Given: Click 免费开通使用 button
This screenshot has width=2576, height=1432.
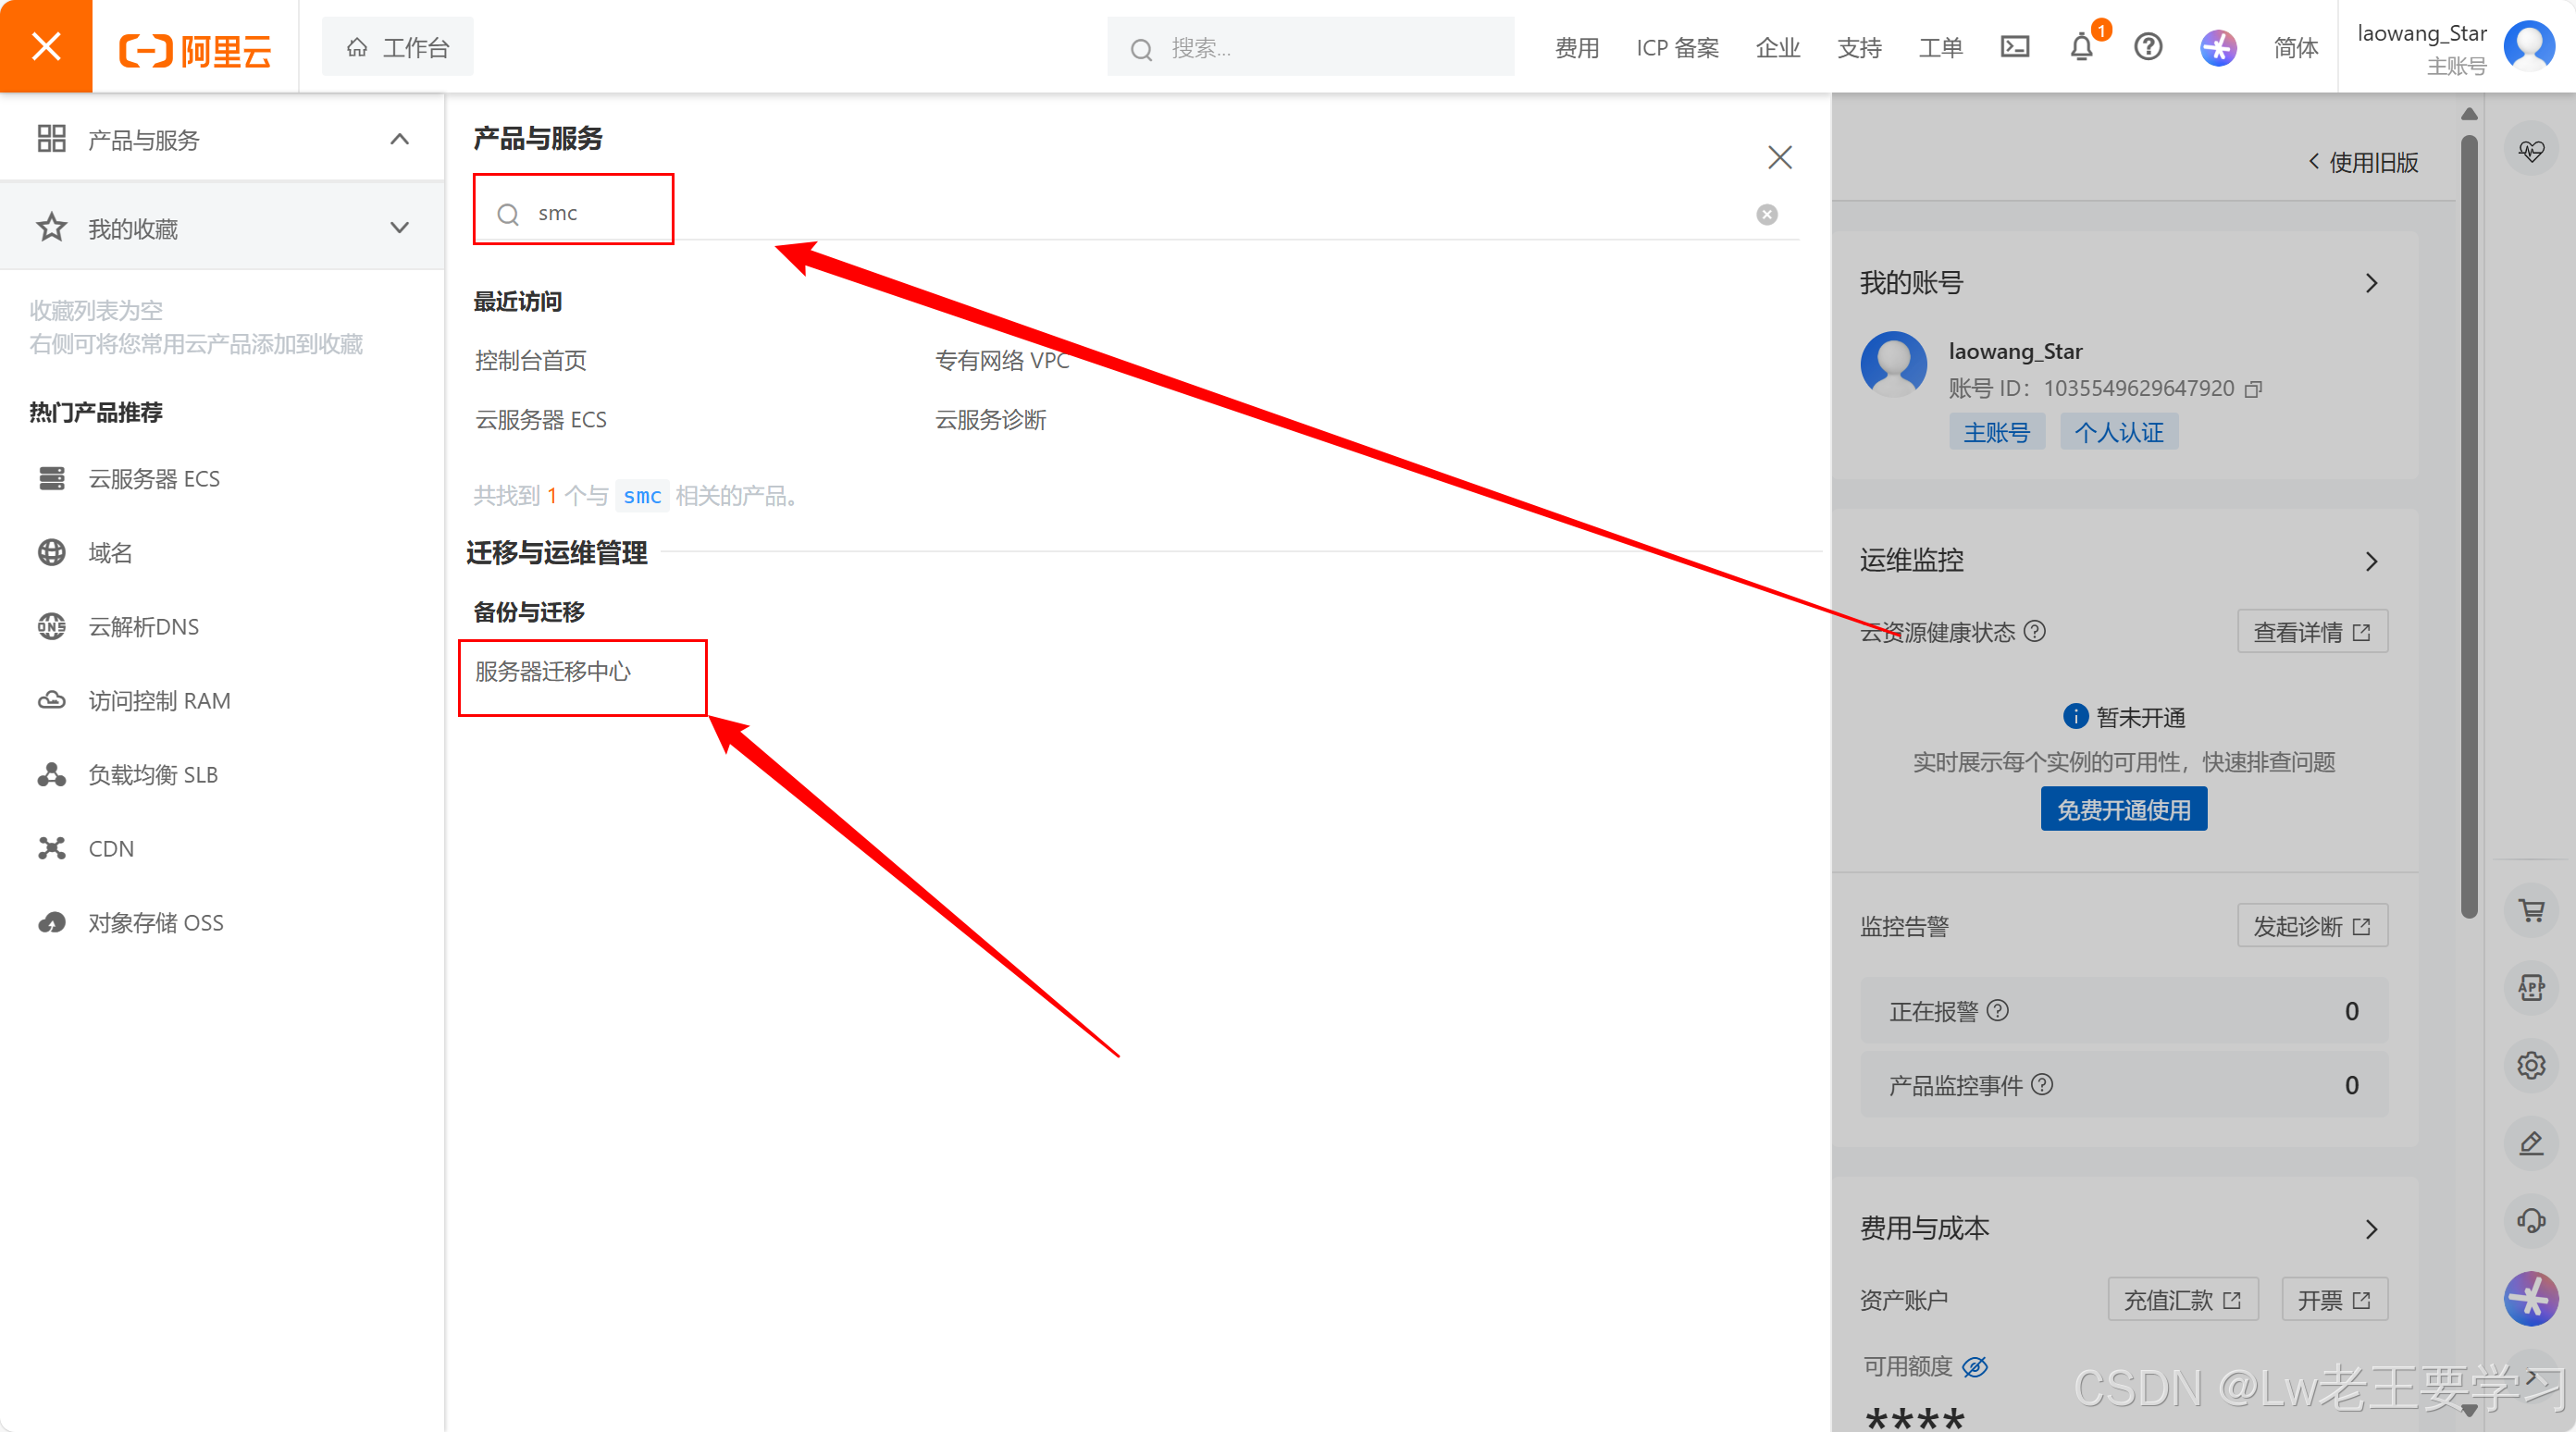Looking at the screenshot, I should pos(2123,809).
